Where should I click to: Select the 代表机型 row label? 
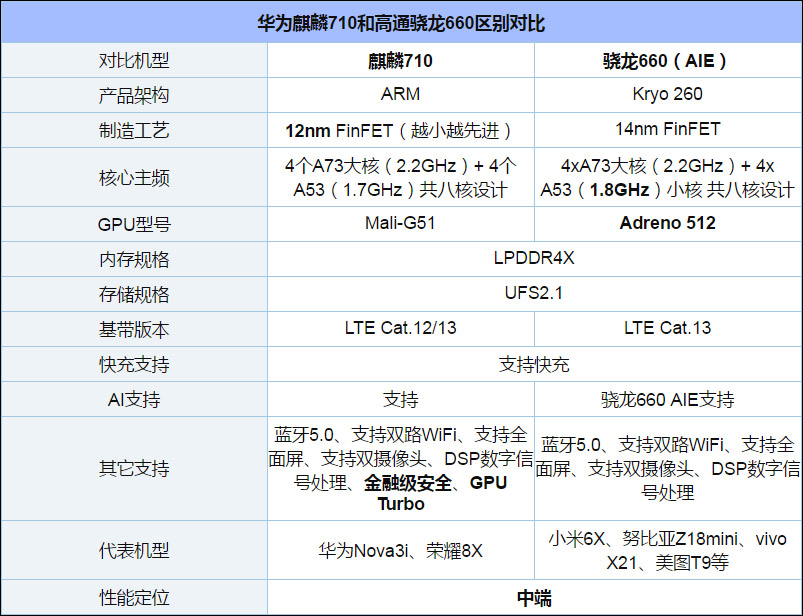pyautogui.click(x=134, y=551)
